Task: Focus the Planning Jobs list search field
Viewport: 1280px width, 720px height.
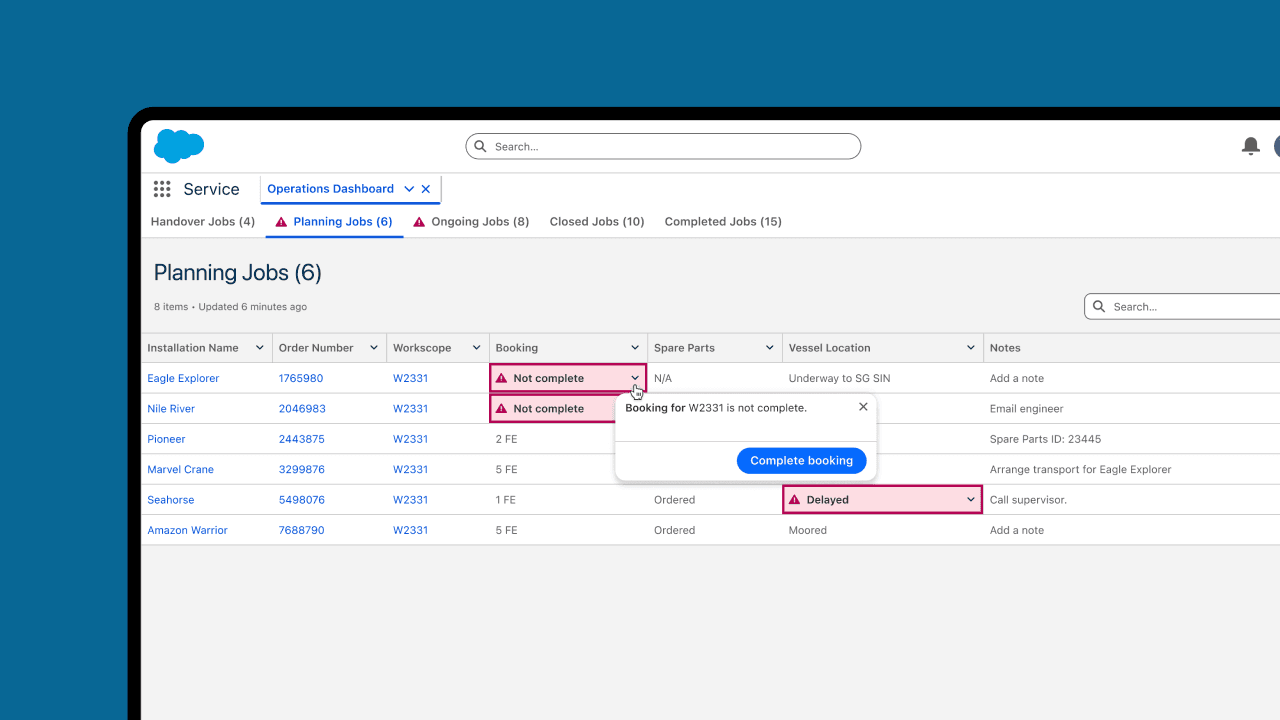Action: click(x=1183, y=306)
